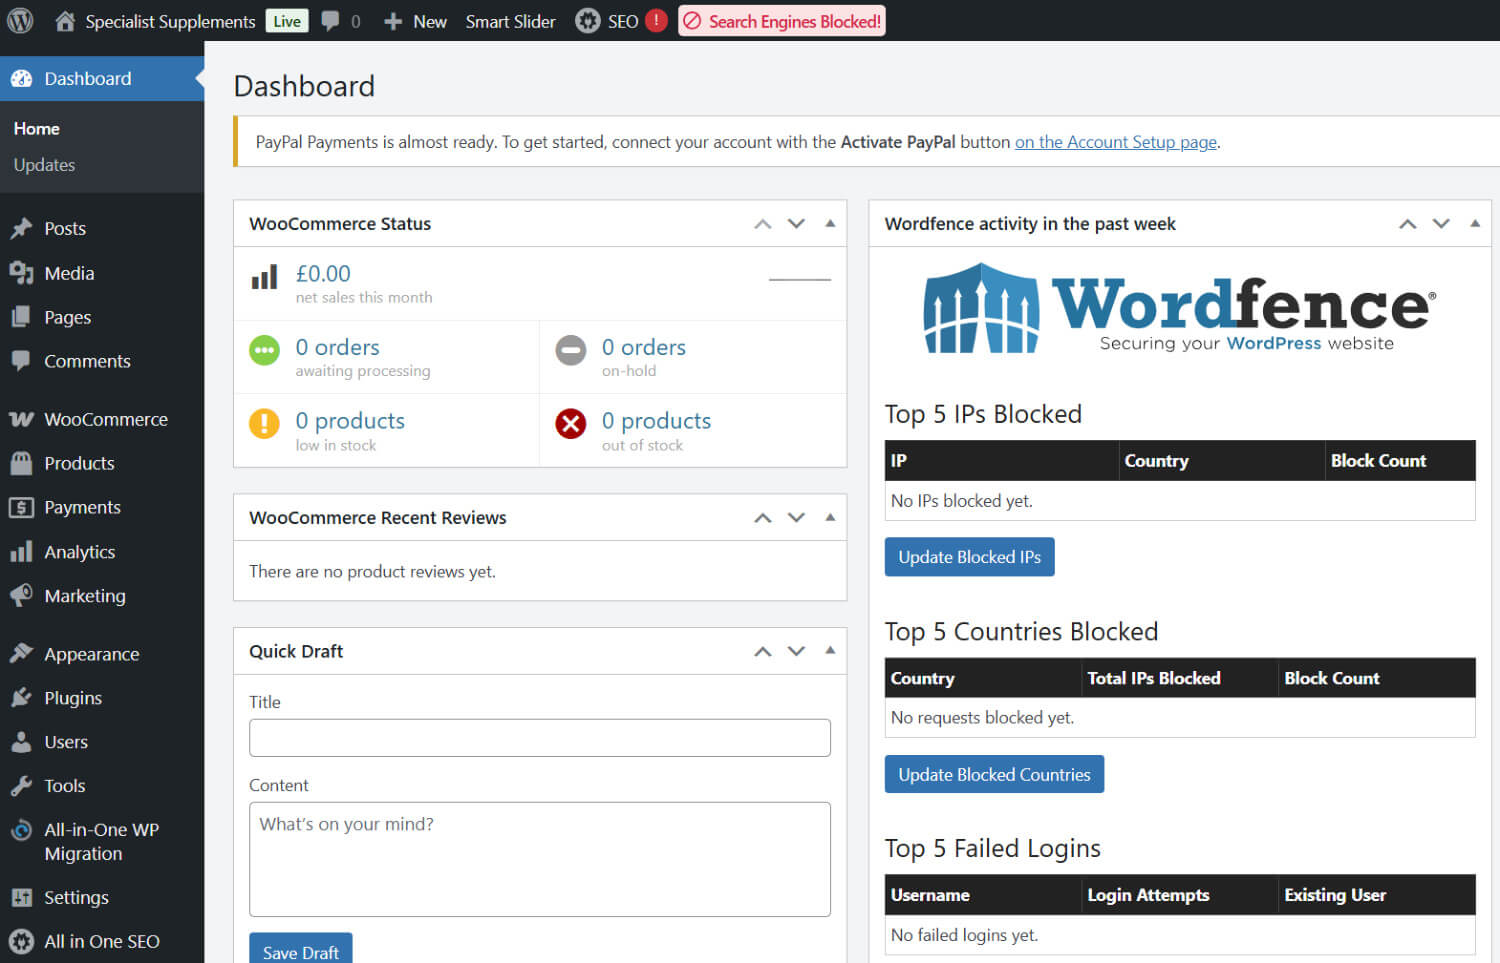The width and height of the screenshot is (1500, 963).
Task: Click the Update Blocked IPs button
Action: 969,556
